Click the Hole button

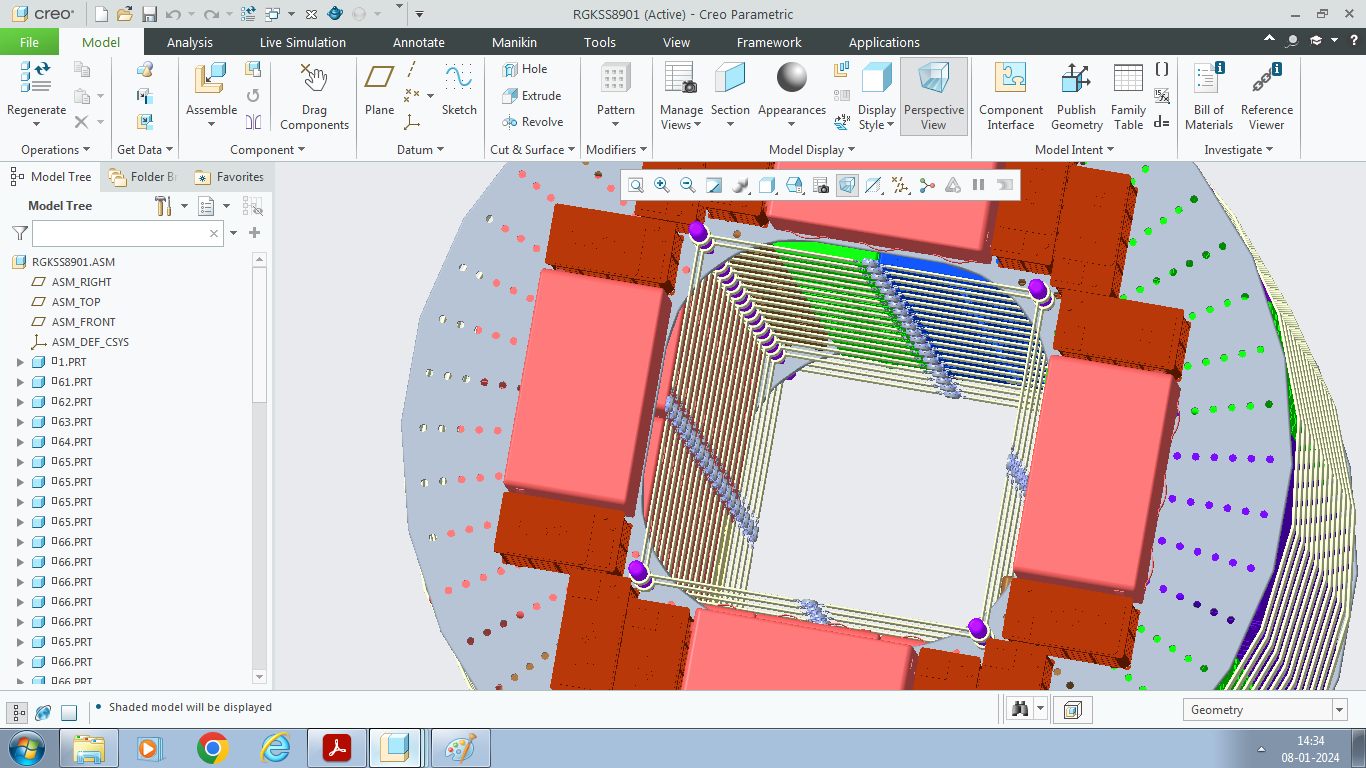tap(525, 69)
